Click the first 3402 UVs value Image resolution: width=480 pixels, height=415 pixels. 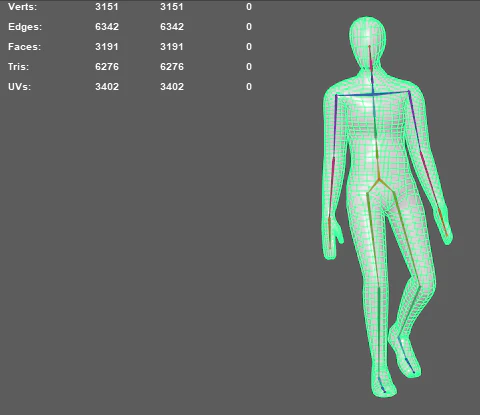tap(107, 87)
